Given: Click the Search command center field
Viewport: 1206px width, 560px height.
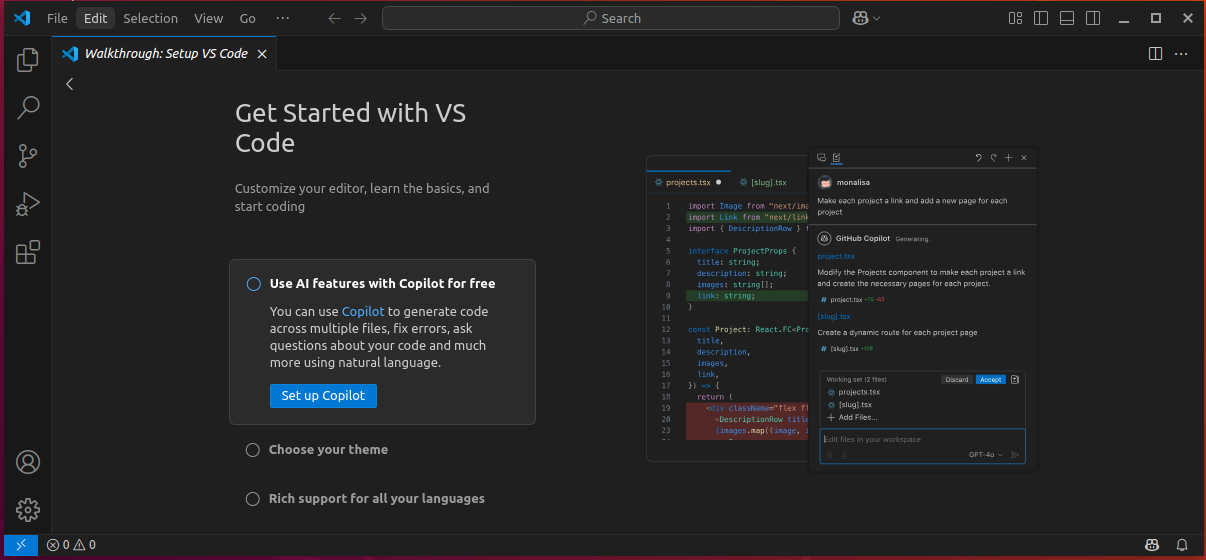Looking at the screenshot, I should (x=611, y=18).
